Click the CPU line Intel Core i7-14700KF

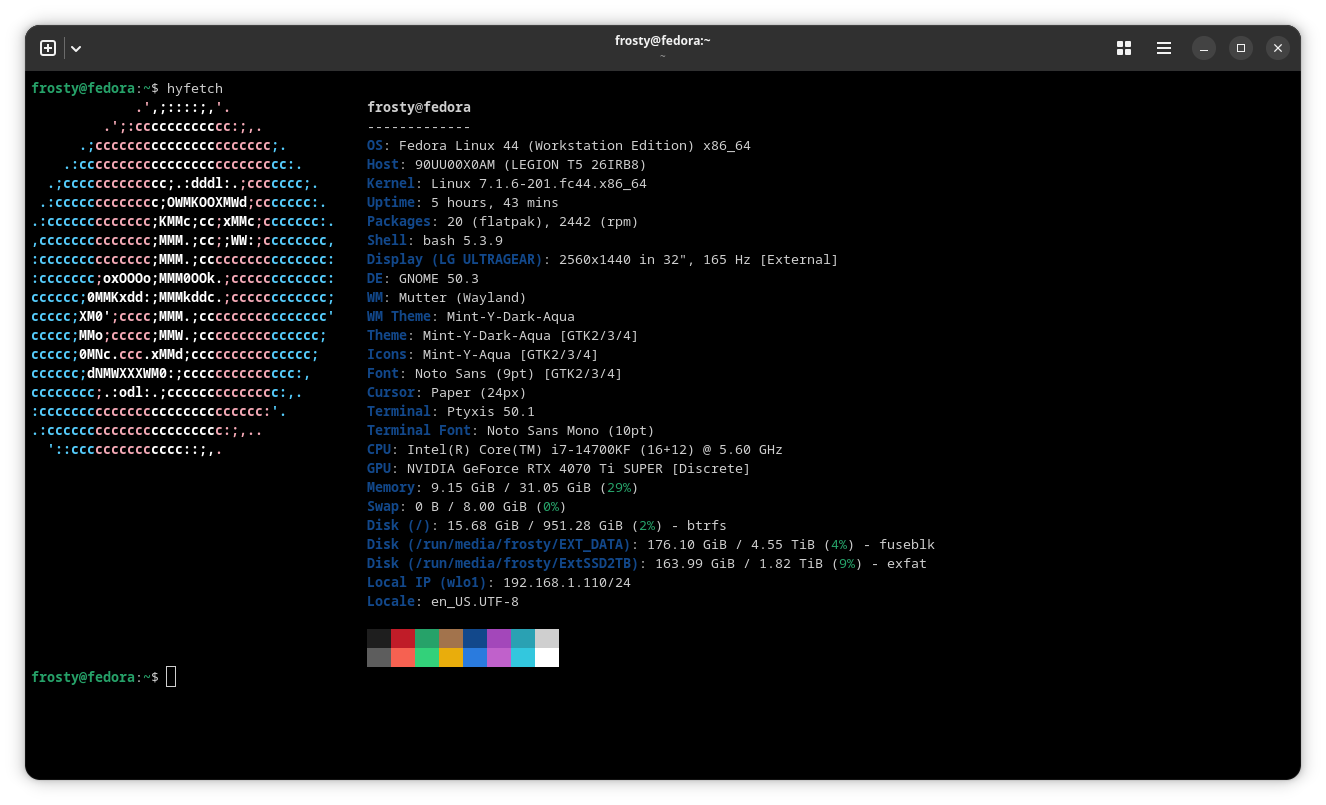(575, 449)
